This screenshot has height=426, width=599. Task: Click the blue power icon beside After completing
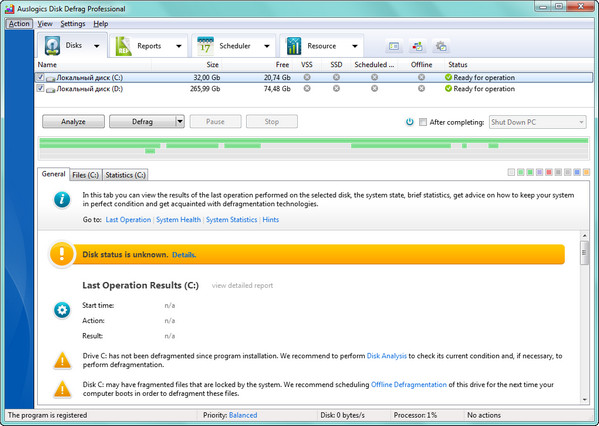click(x=410, y=122)
